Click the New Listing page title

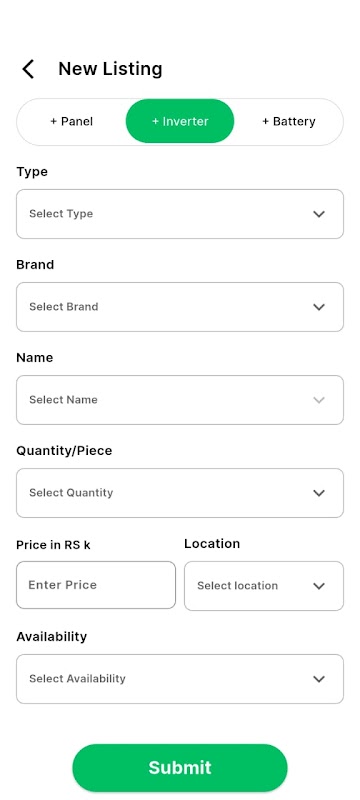pos(110,68)
